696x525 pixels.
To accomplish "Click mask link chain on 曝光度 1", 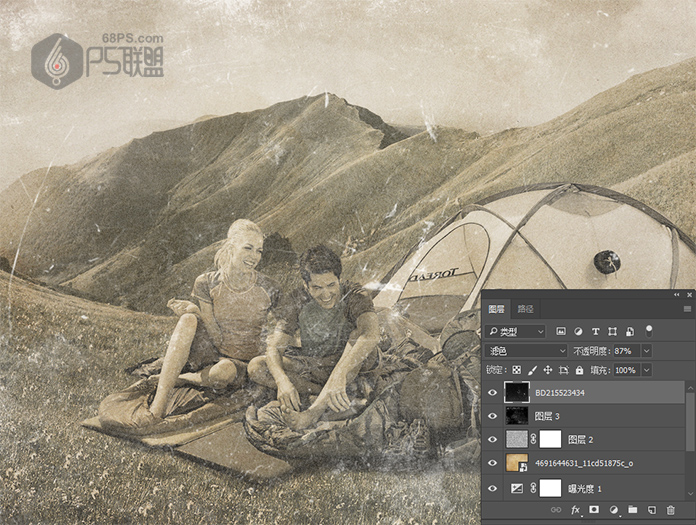I will point(534,488).
